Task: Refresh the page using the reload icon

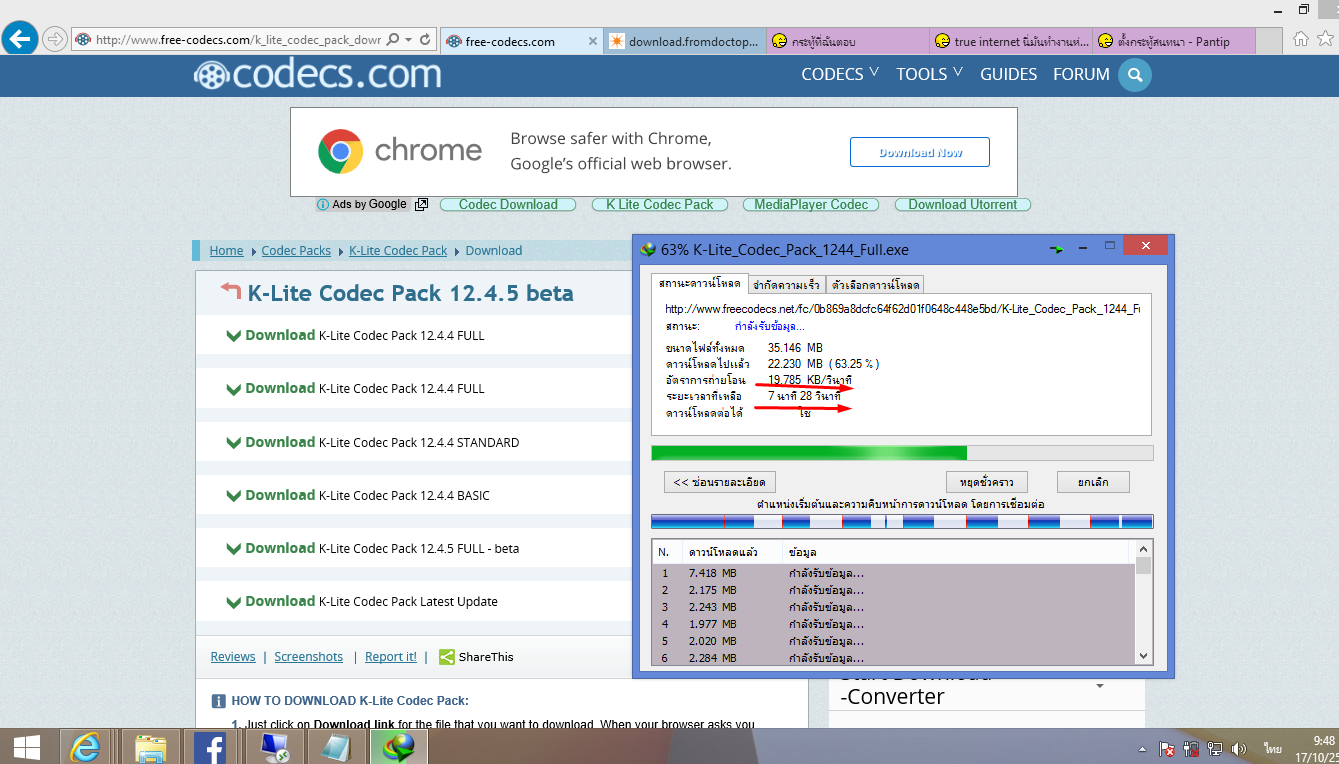Action: [x=425, y=40]
